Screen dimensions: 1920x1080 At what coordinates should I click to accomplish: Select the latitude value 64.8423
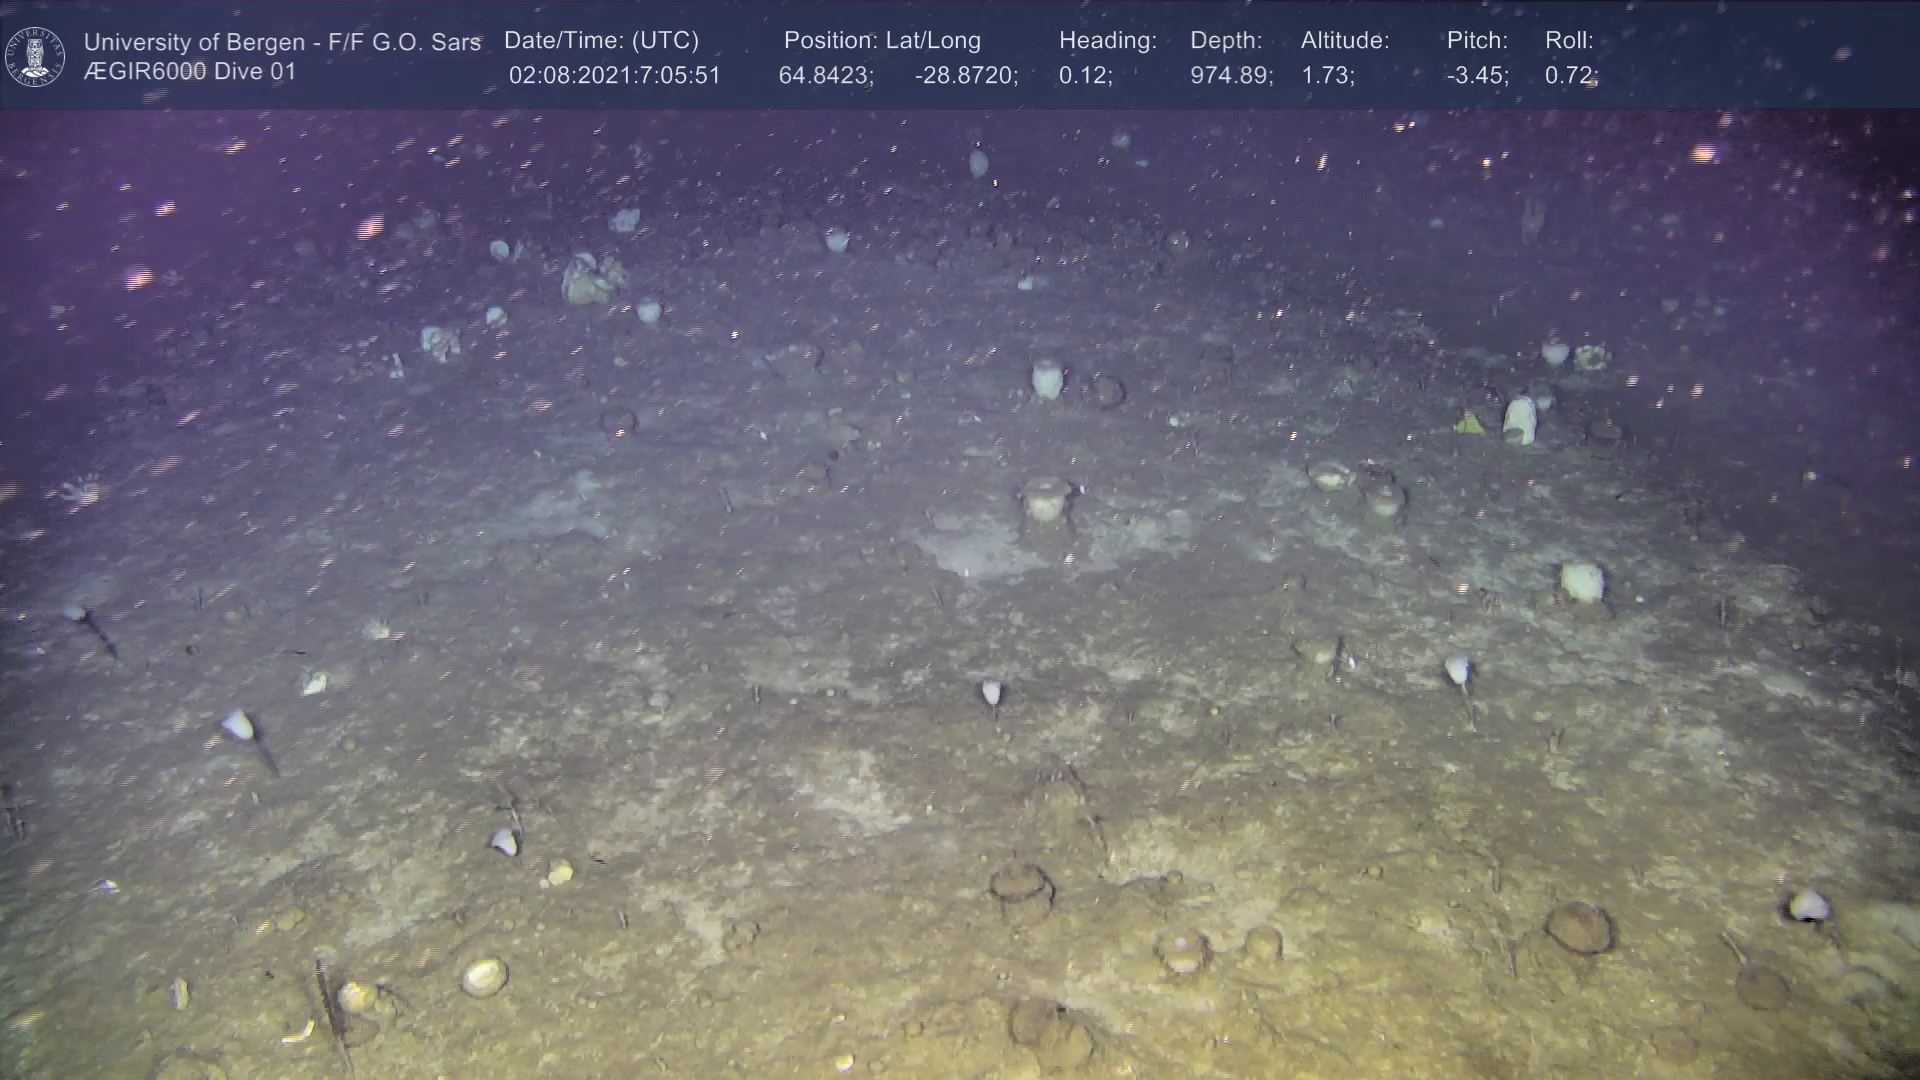(x=826, y=76)
